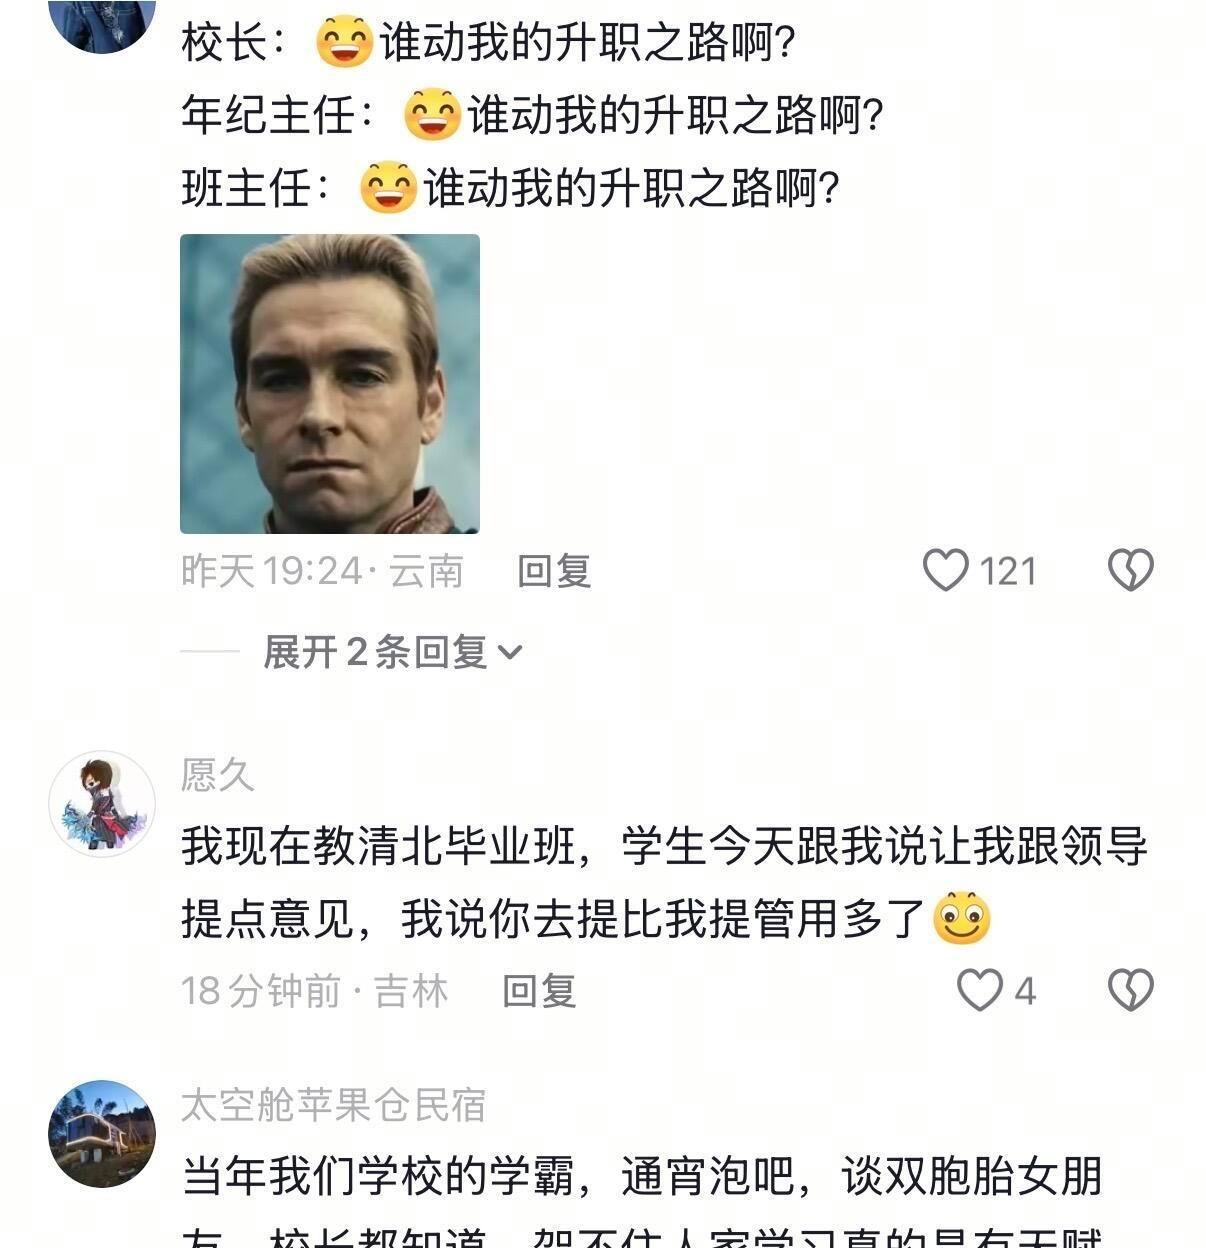
Task: Tap the username 太空舱苹果仓民宿
Action: (x=333, y=1106)
